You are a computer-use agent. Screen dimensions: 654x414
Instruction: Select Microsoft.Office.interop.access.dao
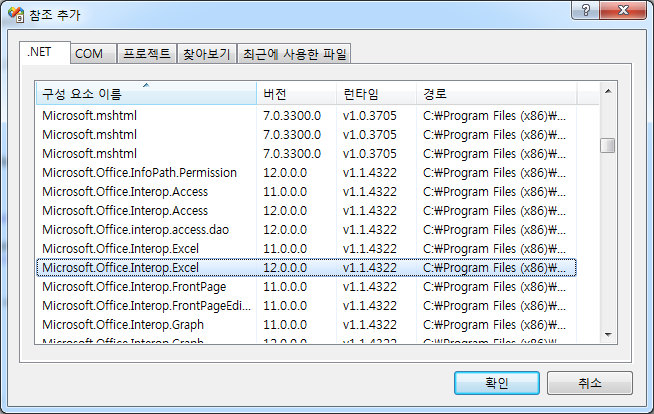(307, 230)
